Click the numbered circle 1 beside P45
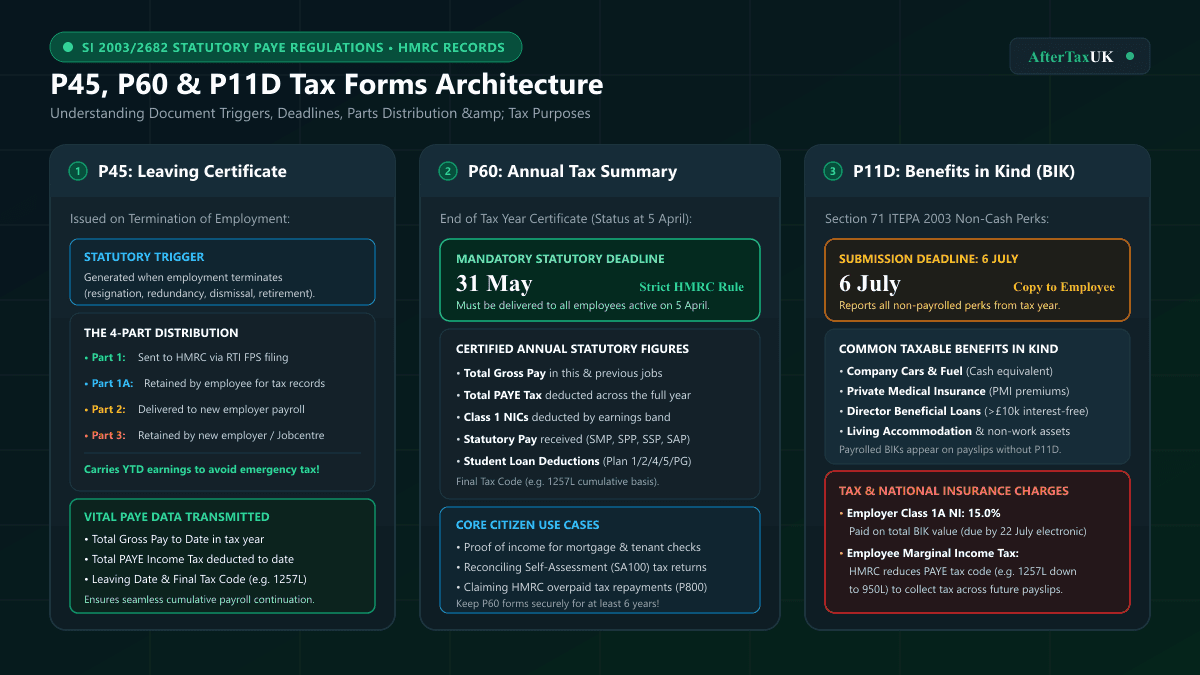Viewport: 1200px width, 675px height. 78,171
